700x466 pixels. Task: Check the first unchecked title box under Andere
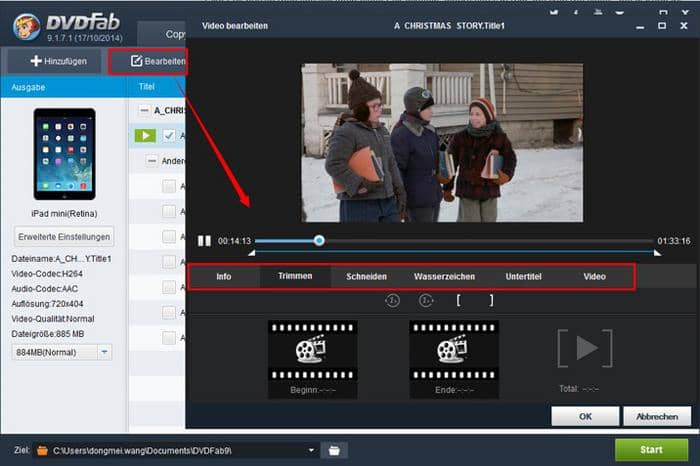coord(169,186)
